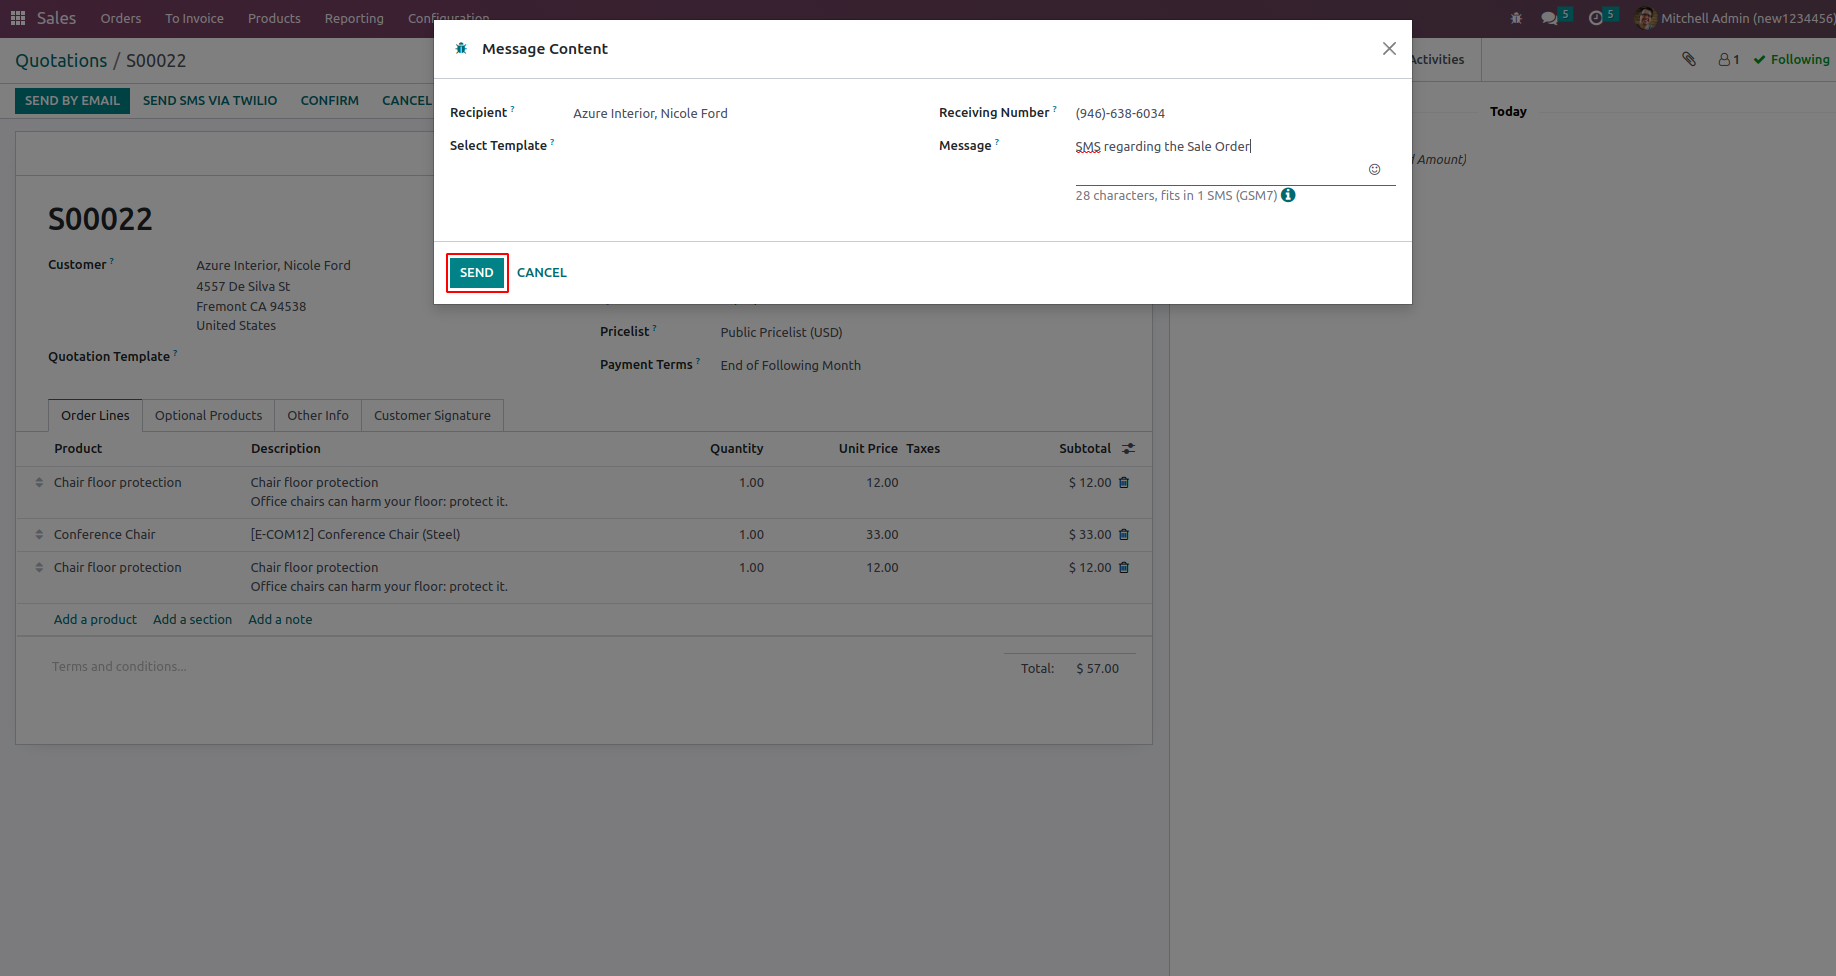Click the SMS character info icon
The width and height of the screenshot is (1836, 976).
pyautogui.click(x=1288, y=195)
